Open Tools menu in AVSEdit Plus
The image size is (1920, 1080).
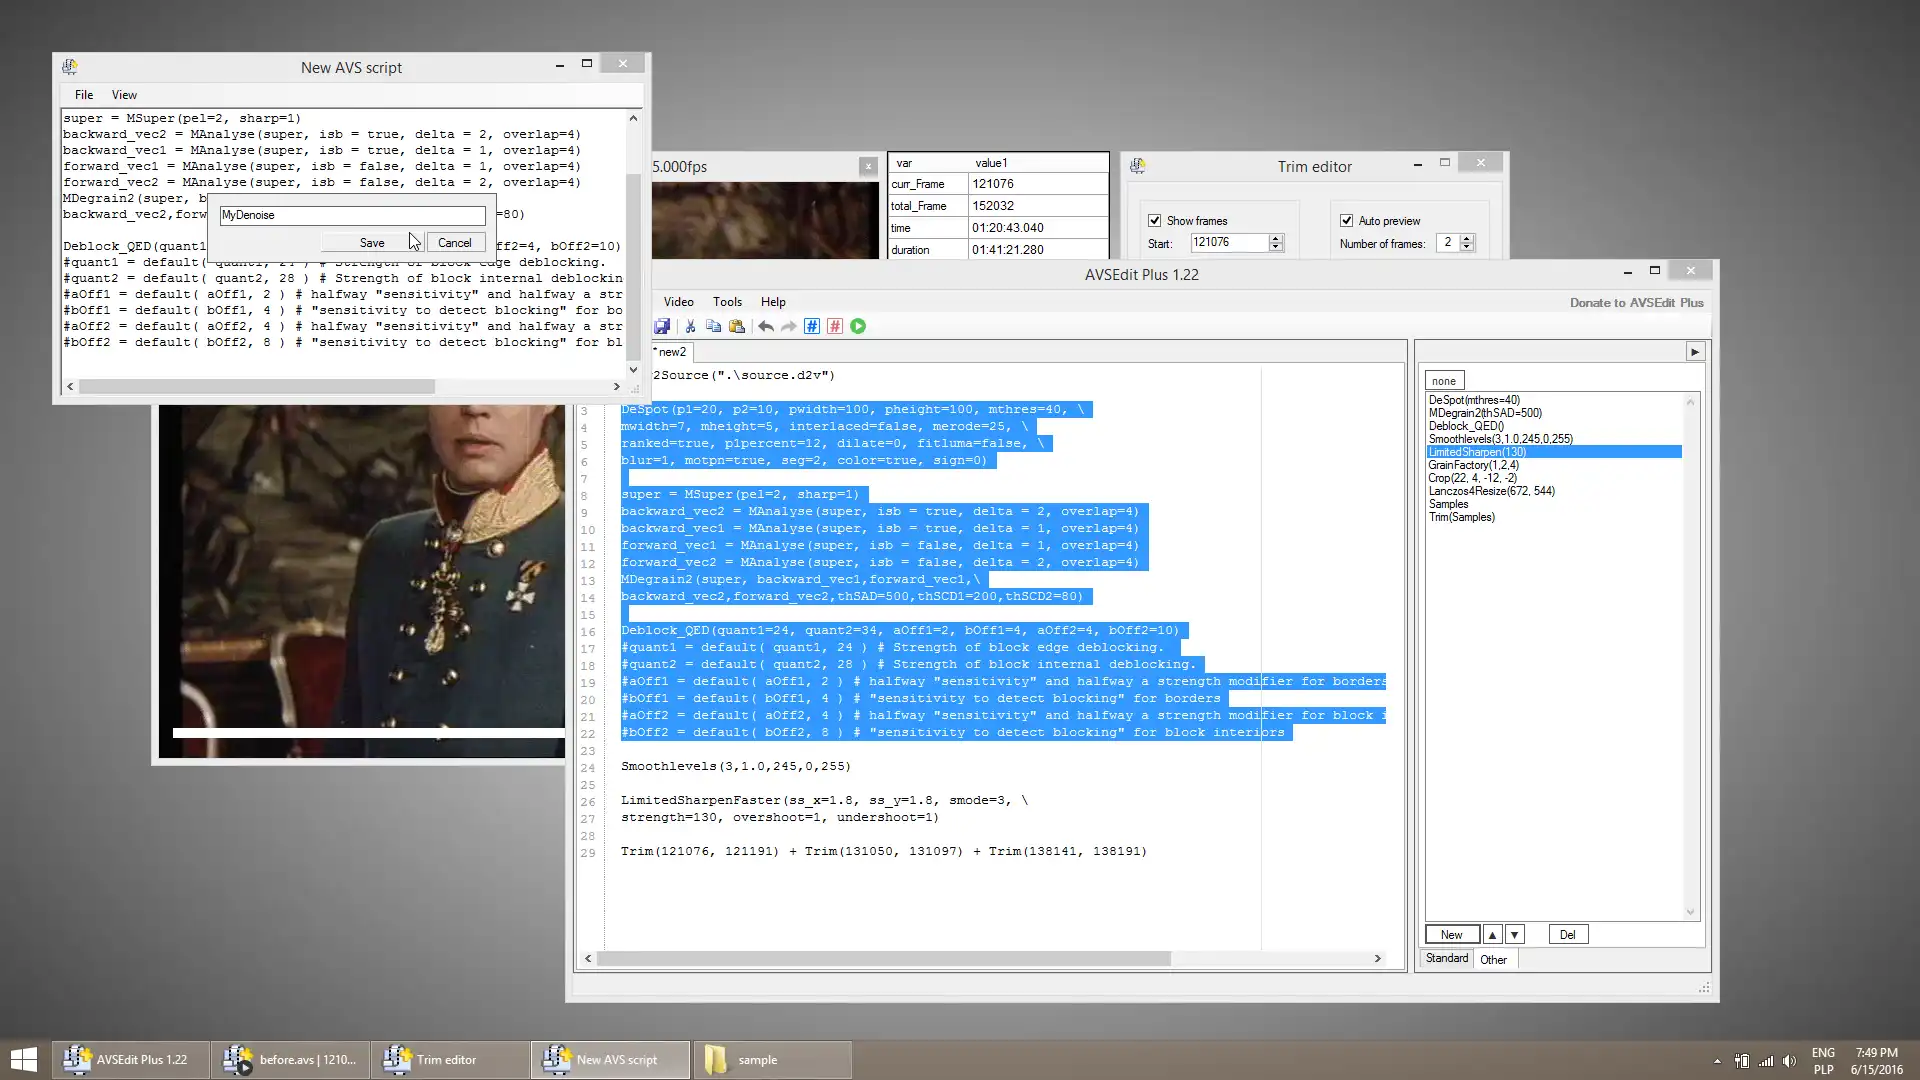(x=727, y=301)
